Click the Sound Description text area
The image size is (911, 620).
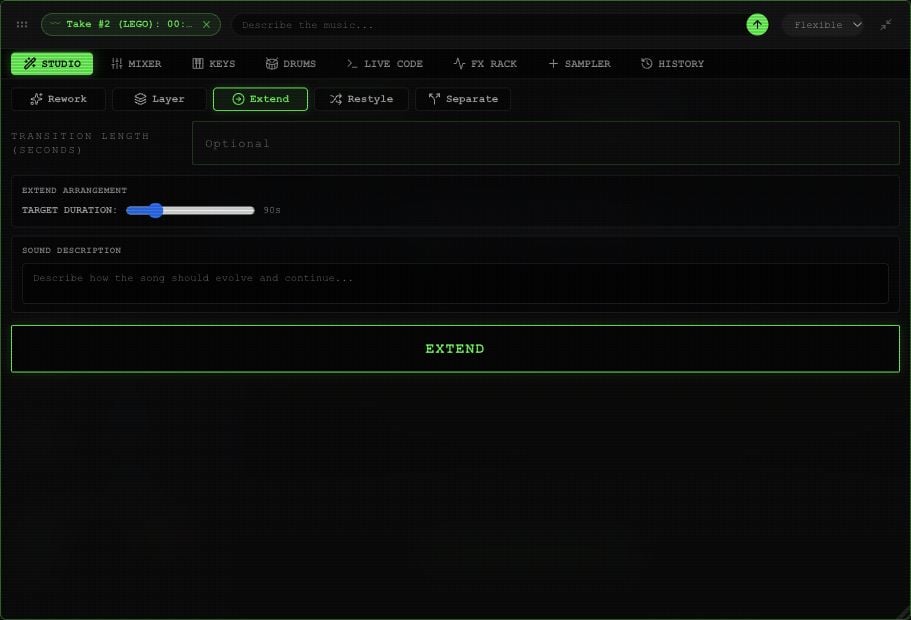point(455,284)
